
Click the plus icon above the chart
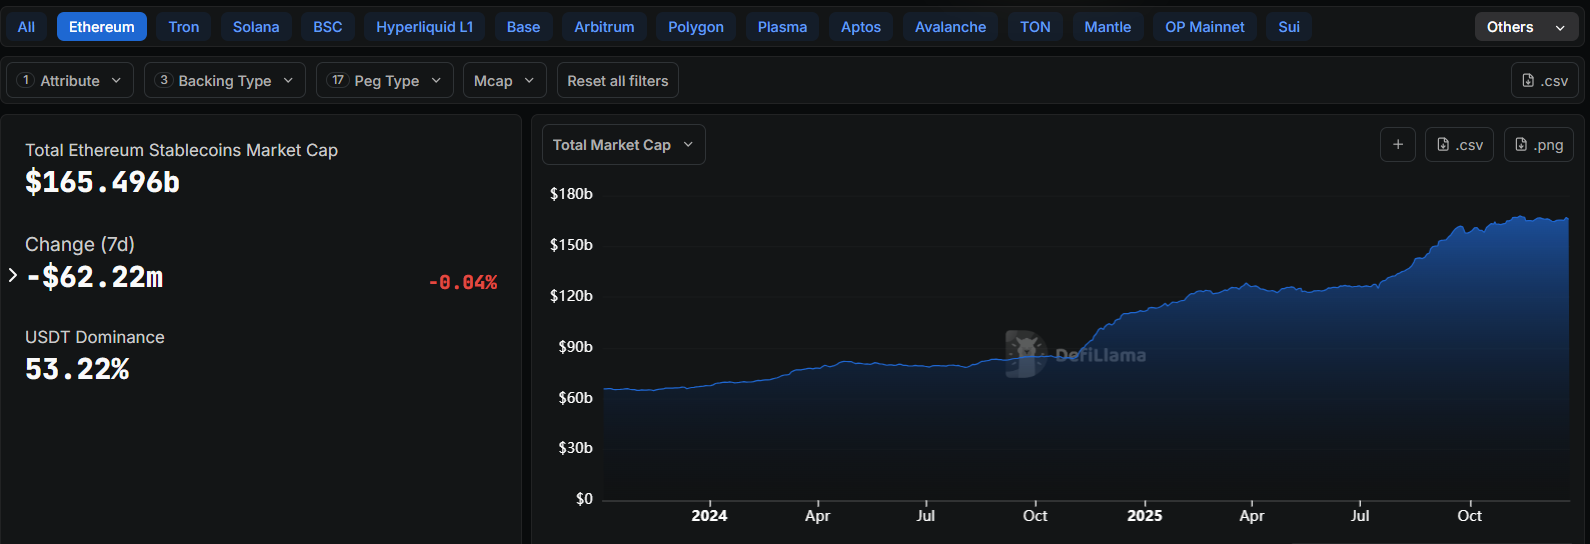coord(1397,145)
